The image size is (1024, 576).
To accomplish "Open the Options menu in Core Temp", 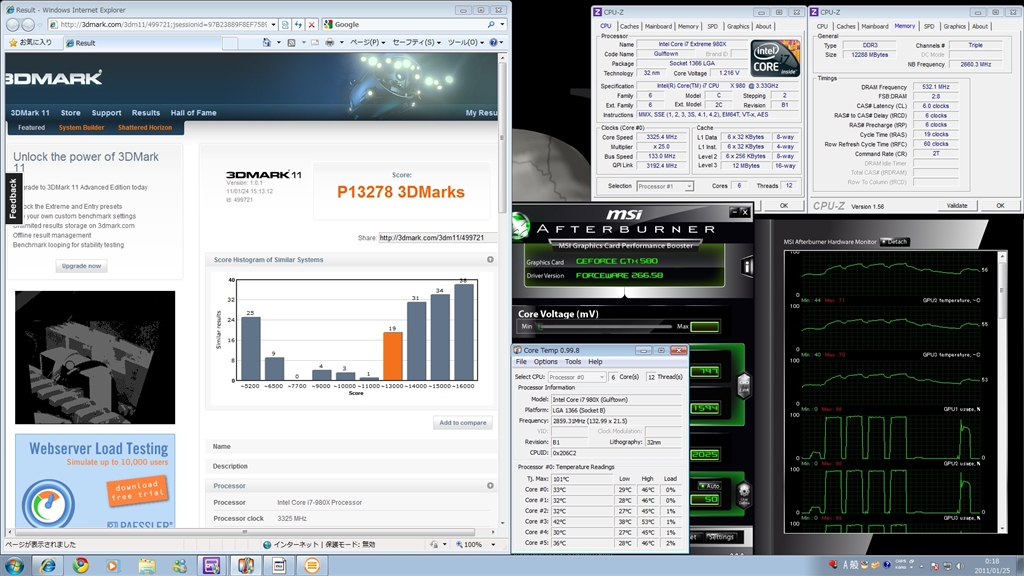I will click(x=545, y=361).
